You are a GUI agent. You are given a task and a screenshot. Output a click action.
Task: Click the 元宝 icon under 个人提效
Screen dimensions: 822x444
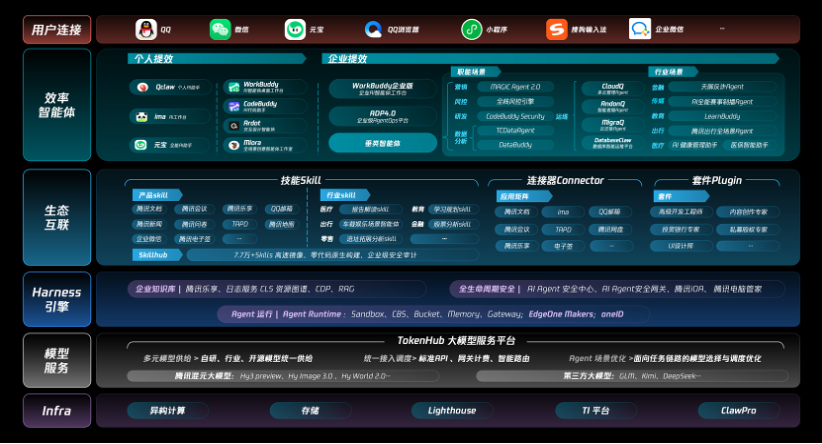pyautogui.click(x=140, y=145)
